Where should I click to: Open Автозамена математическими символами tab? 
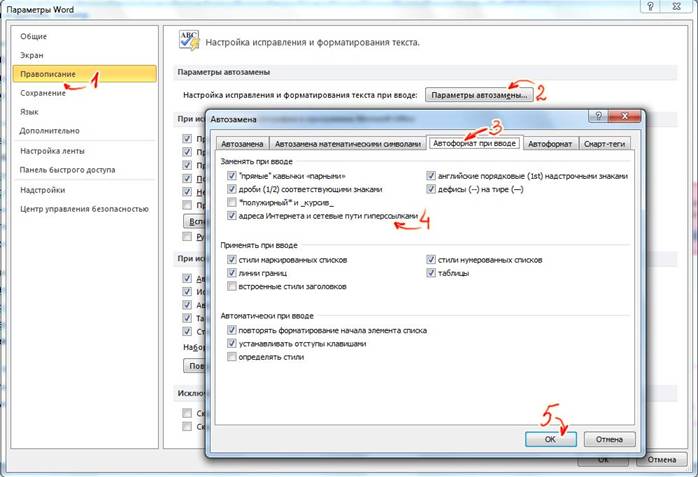click(348, 144)
